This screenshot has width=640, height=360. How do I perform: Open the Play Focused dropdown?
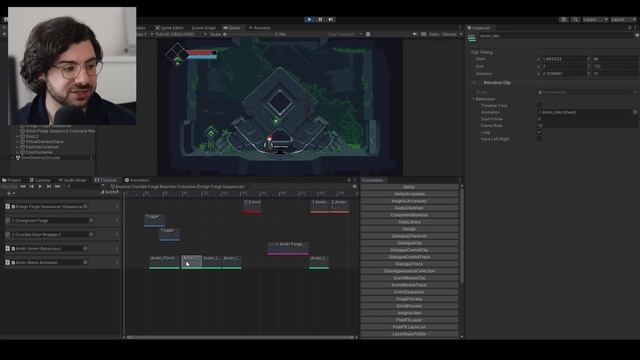[x=344, y=34]
